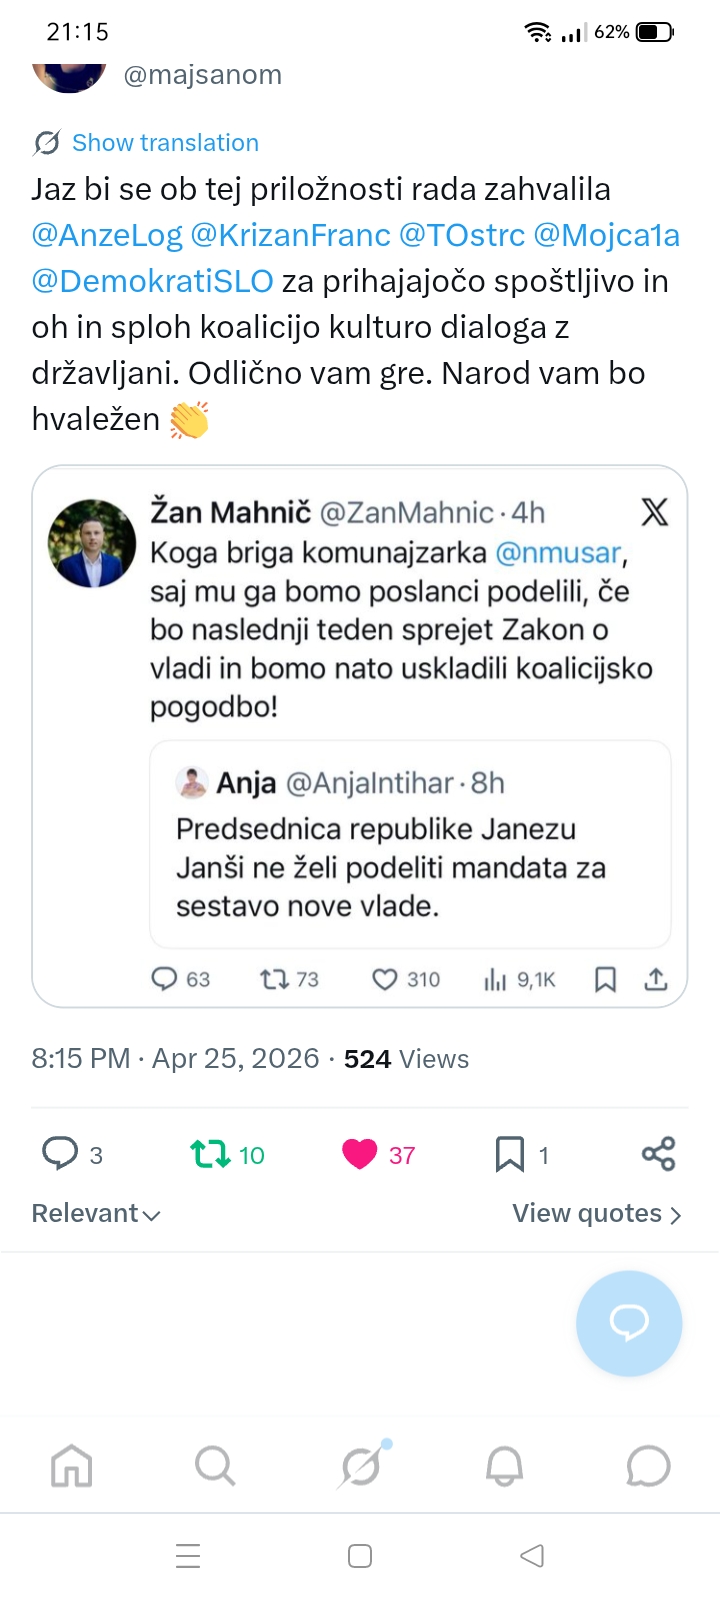Open the Notifications bell tab
Image resolution: width=720 pixels, height=1600 pixels.
tap(504, 1467)
